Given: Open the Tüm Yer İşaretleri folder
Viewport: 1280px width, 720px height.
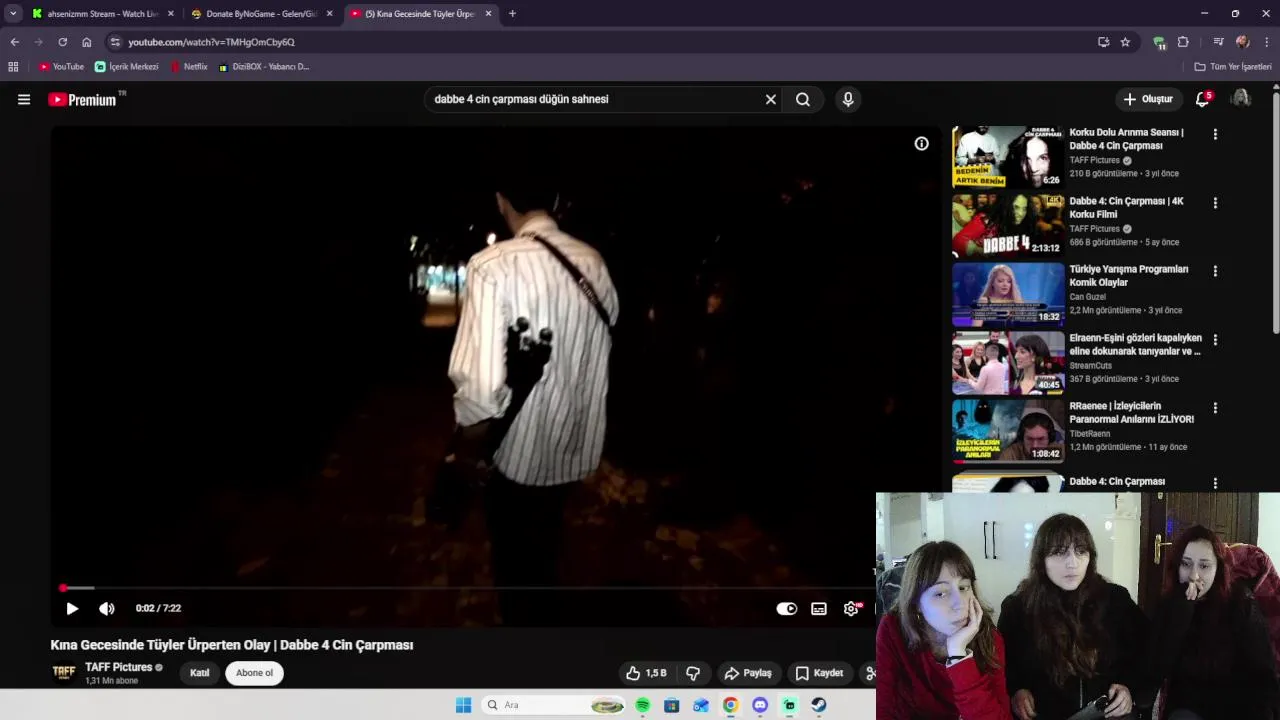Looking at the screenshot, I should (1233, 67).
